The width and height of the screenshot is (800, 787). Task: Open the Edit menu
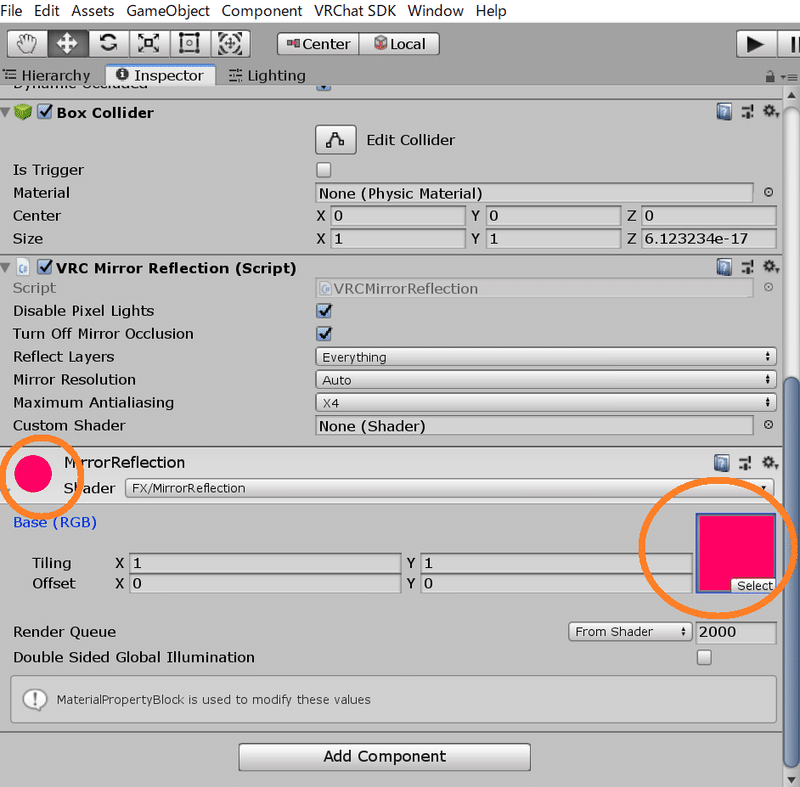pyautogui.click(x=46, y=11)
